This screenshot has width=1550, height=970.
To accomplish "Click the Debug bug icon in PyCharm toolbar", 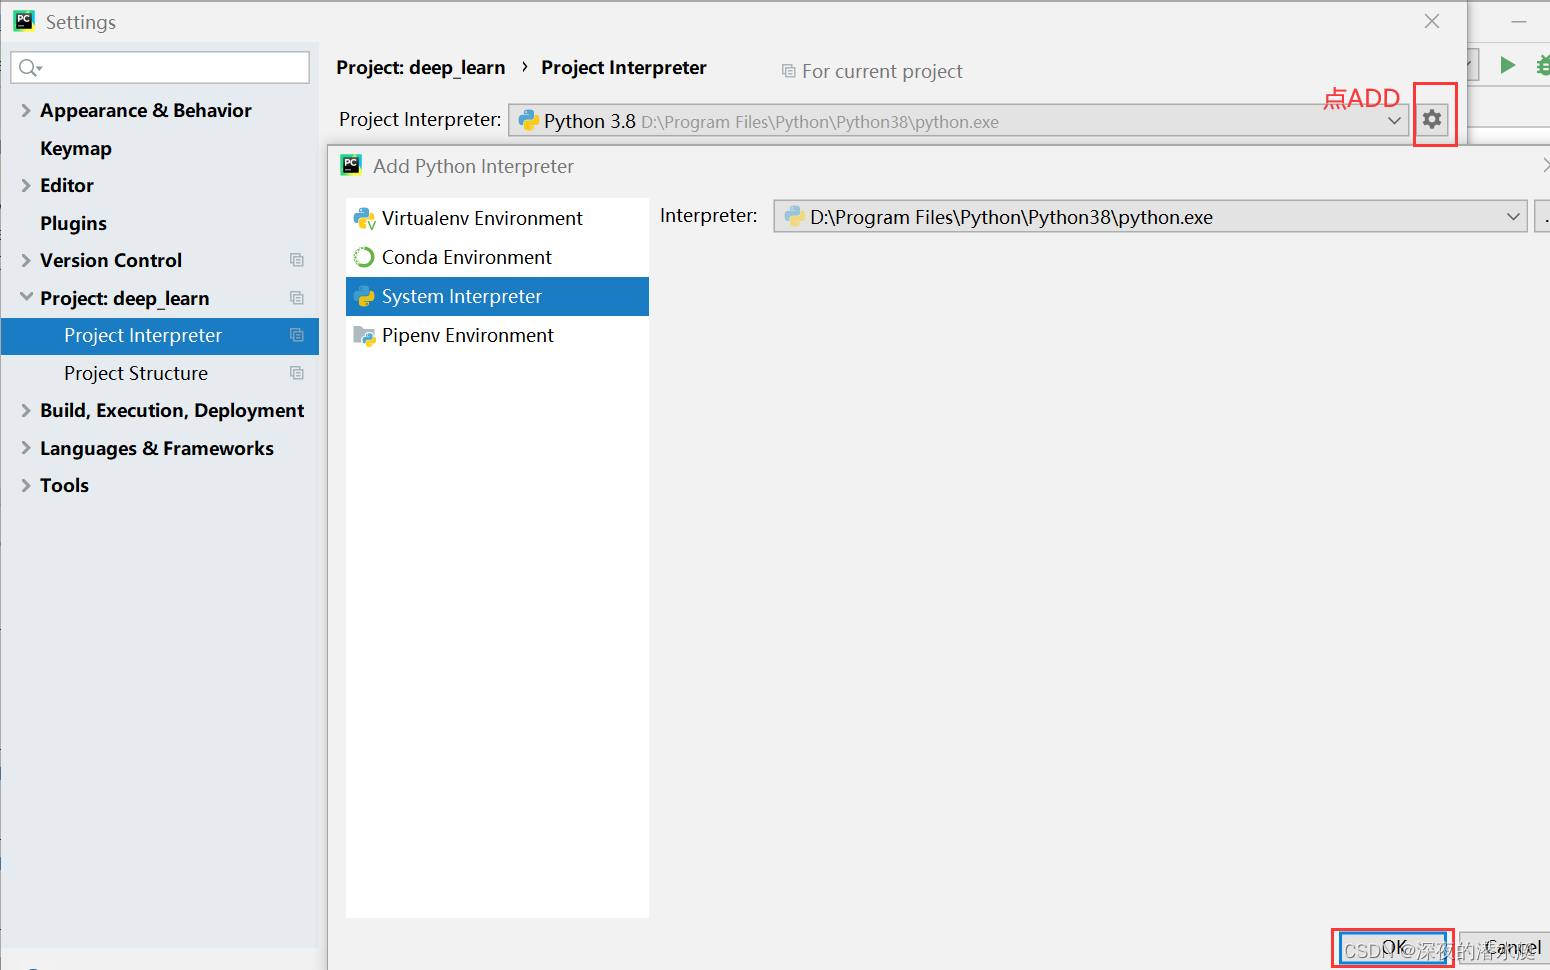I will pyautogui.click(x=1544, y=65).
